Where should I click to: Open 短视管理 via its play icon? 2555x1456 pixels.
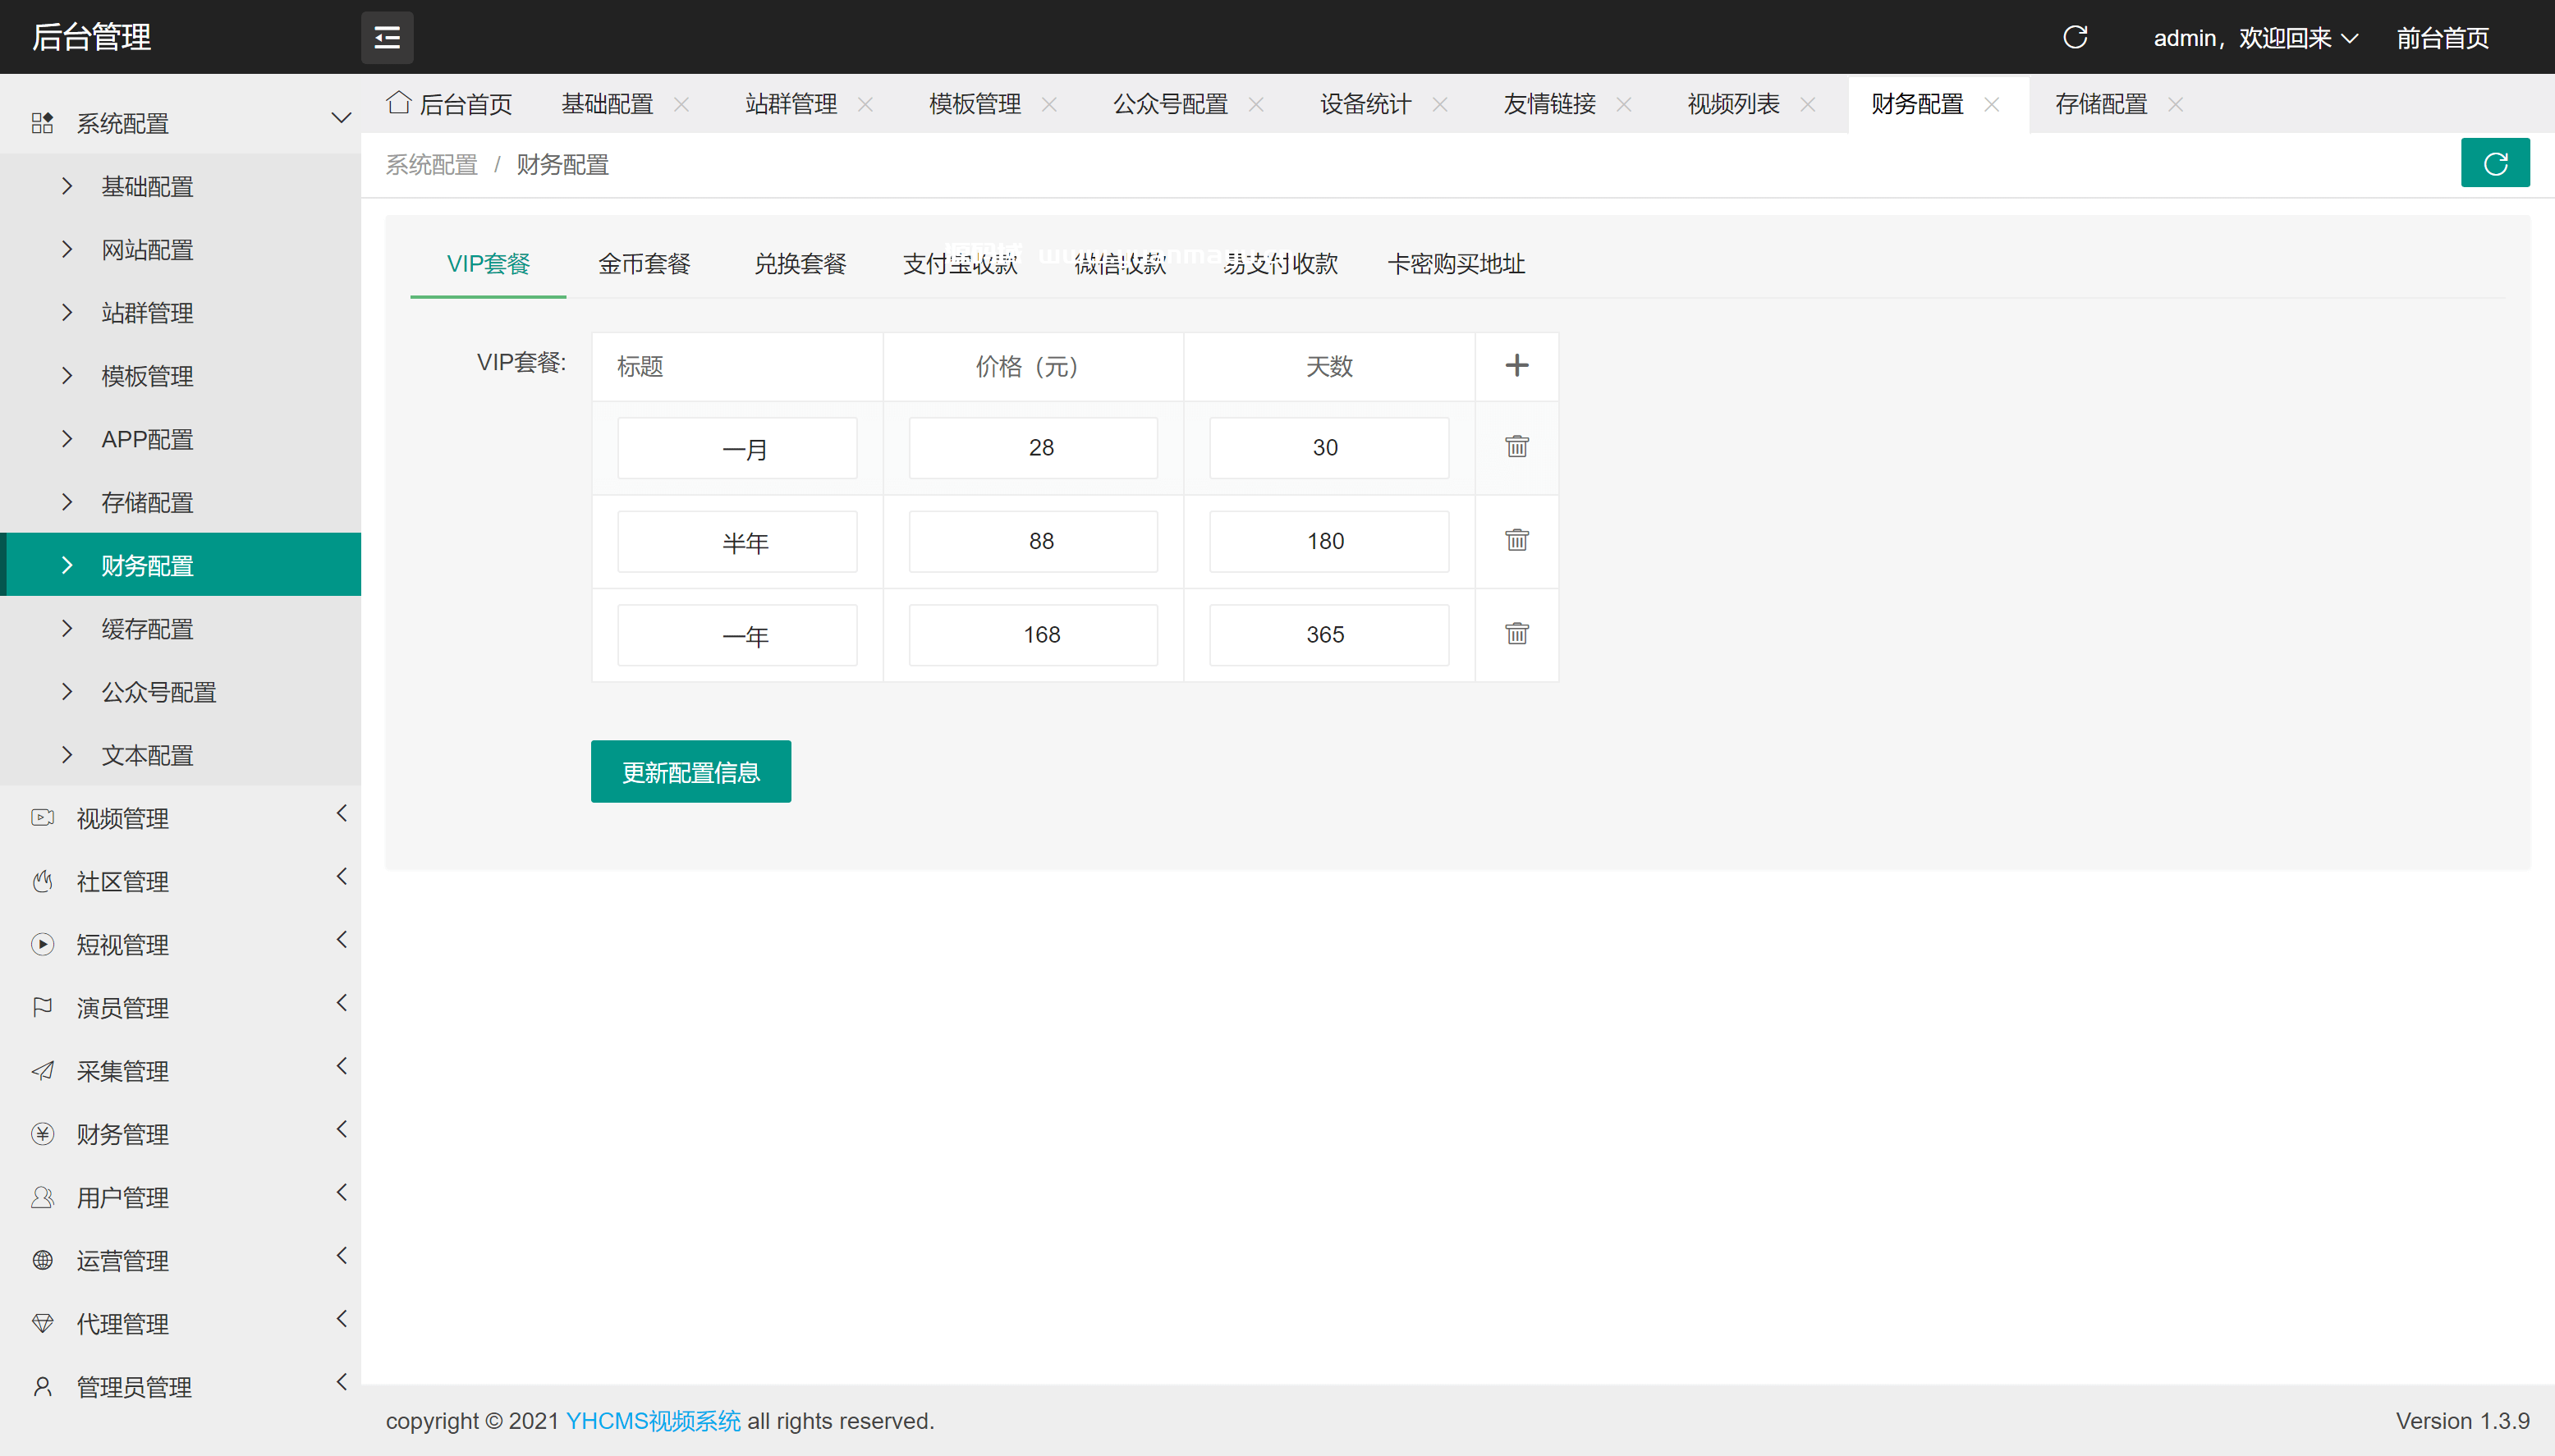(41, 944)
